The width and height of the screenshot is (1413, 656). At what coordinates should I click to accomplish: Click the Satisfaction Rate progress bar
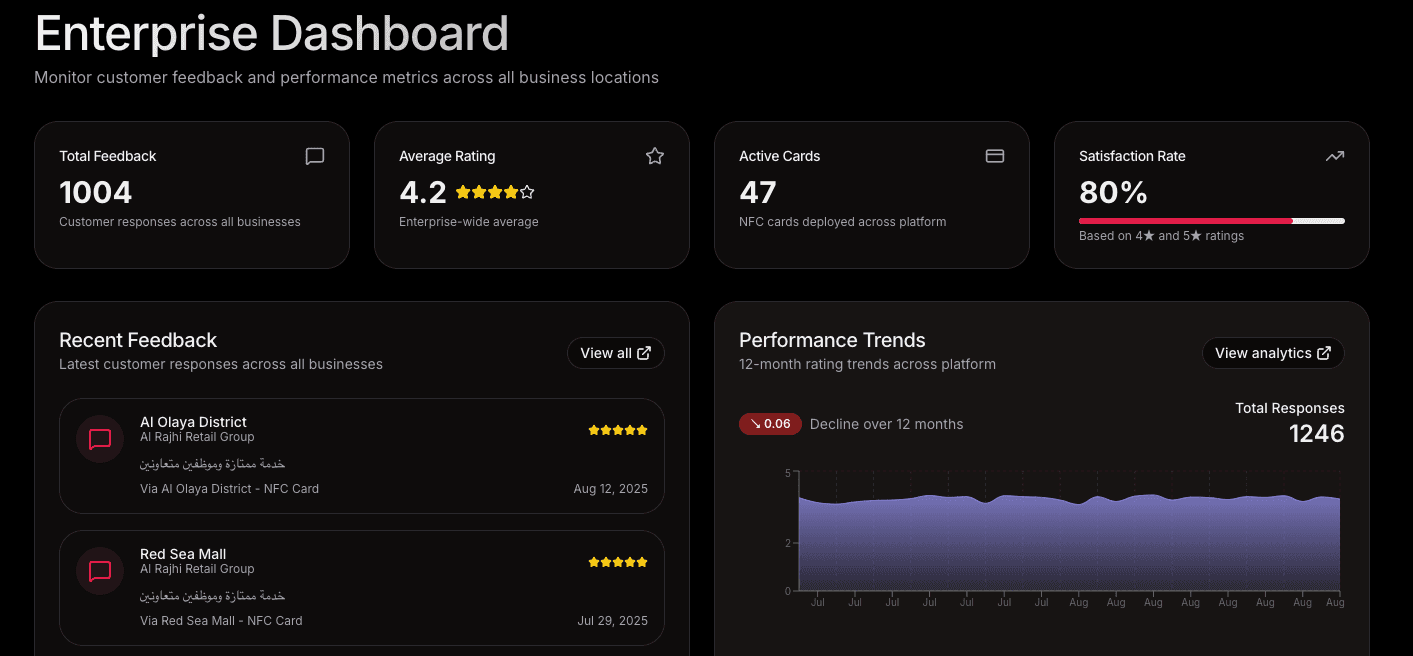tap(1211, 220)
